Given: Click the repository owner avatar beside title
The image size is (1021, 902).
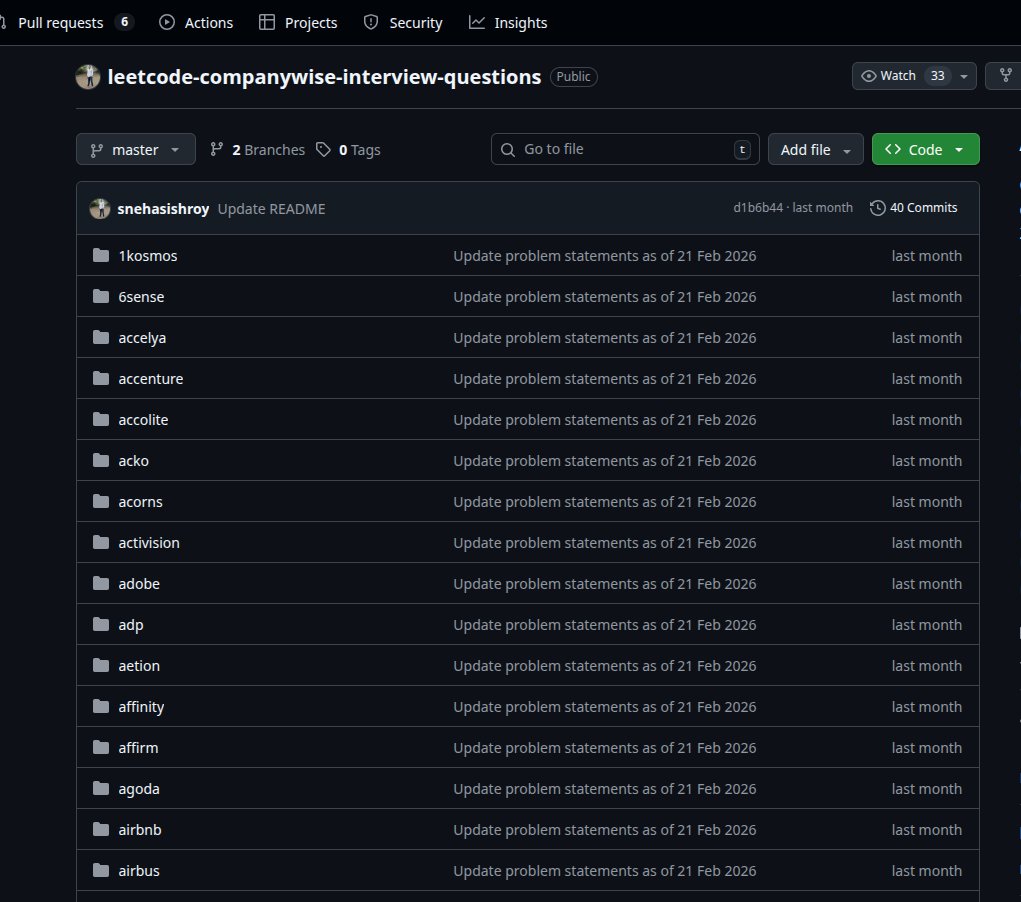Looking at the screenshot, I should (x=88, y=77).
